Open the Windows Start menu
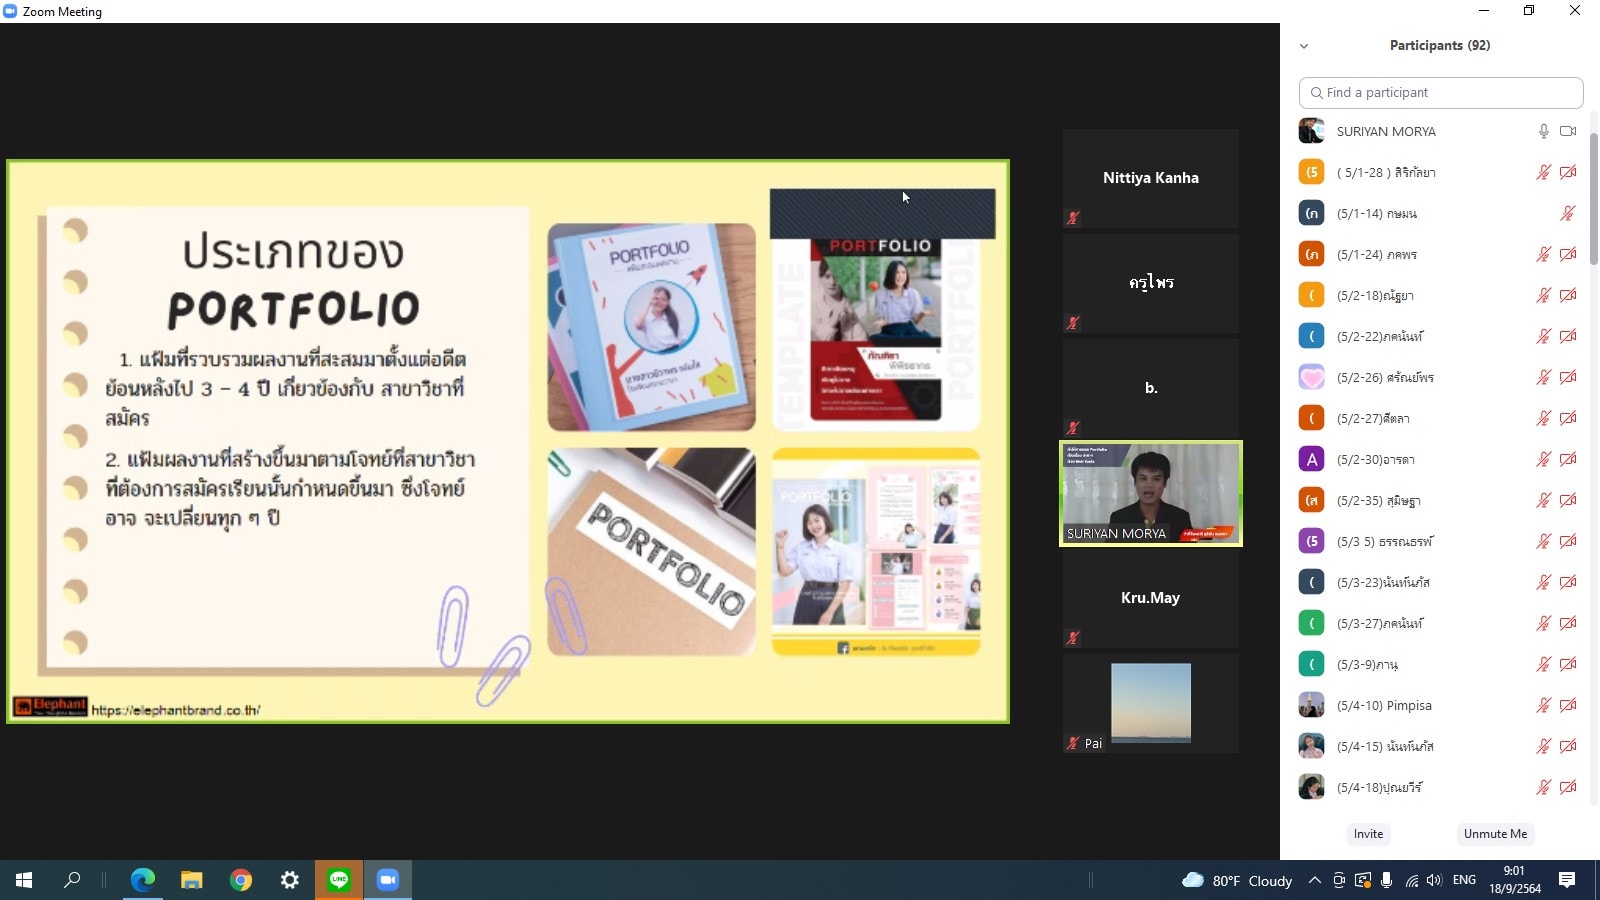Image resolution: width=1600 pixels, height=900 pixels. 24,880
